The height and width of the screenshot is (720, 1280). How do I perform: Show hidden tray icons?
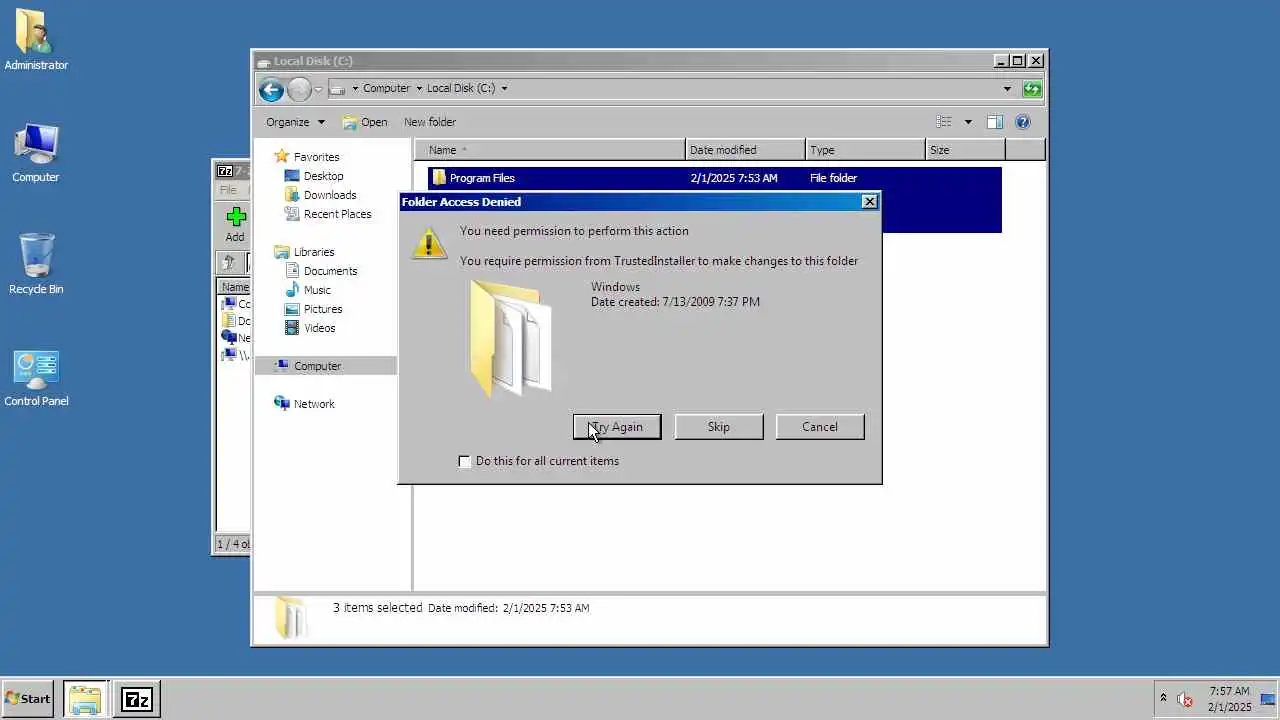pos(1163,698)
